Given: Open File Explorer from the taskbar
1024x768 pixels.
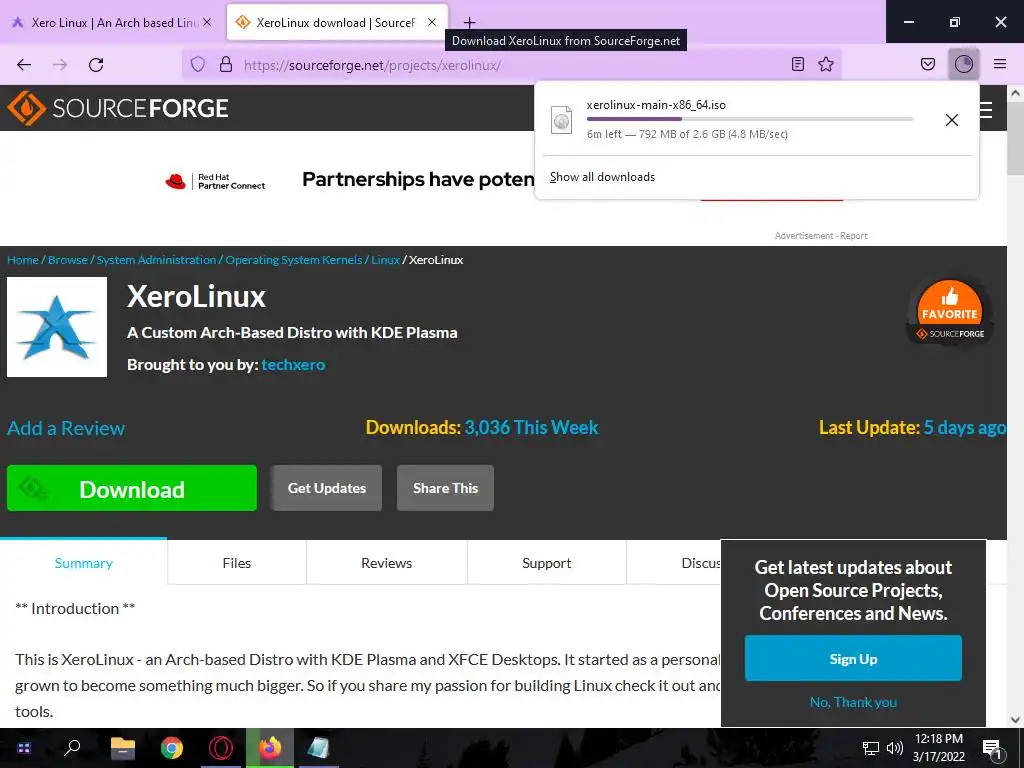Looking at the screenshot, I should tap(122, 748).
